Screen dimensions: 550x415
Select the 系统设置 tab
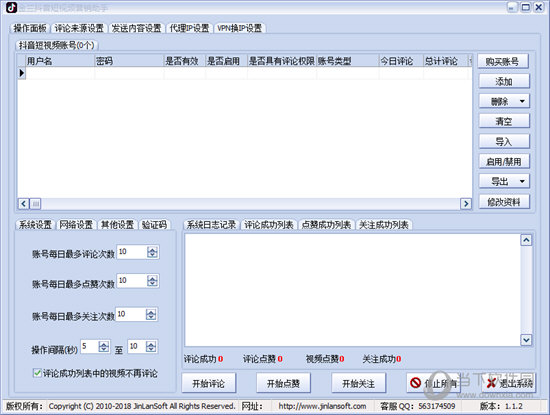(x=35, y=225)
